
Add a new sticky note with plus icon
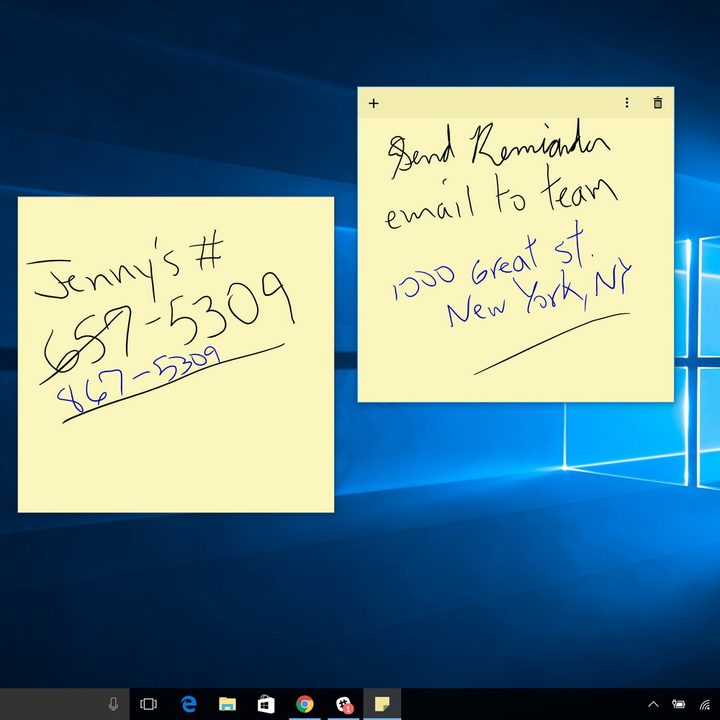(x=373, y=103)
